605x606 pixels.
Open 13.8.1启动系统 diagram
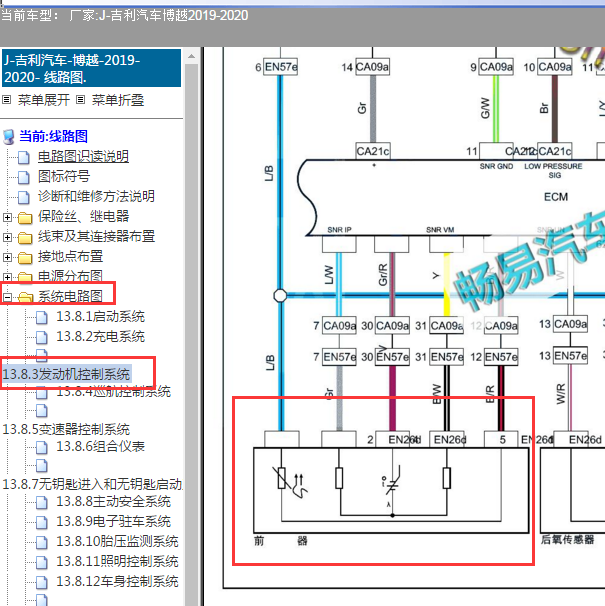click(x=101, y=317)
